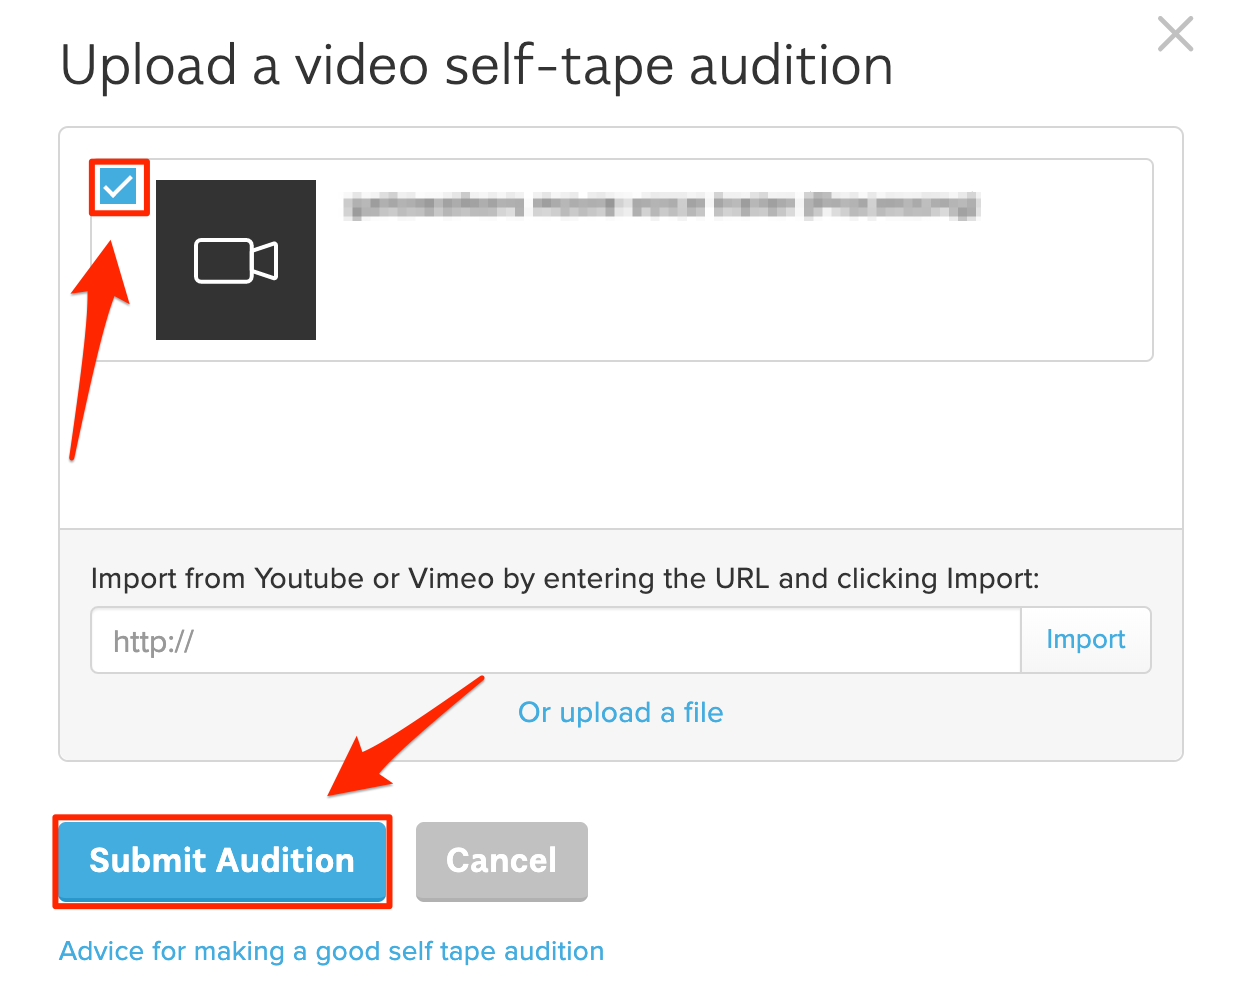Close the upload audition dialog
This screenshot has width=1238, height=992.
pyautogui.click(x=1175, y=34)
